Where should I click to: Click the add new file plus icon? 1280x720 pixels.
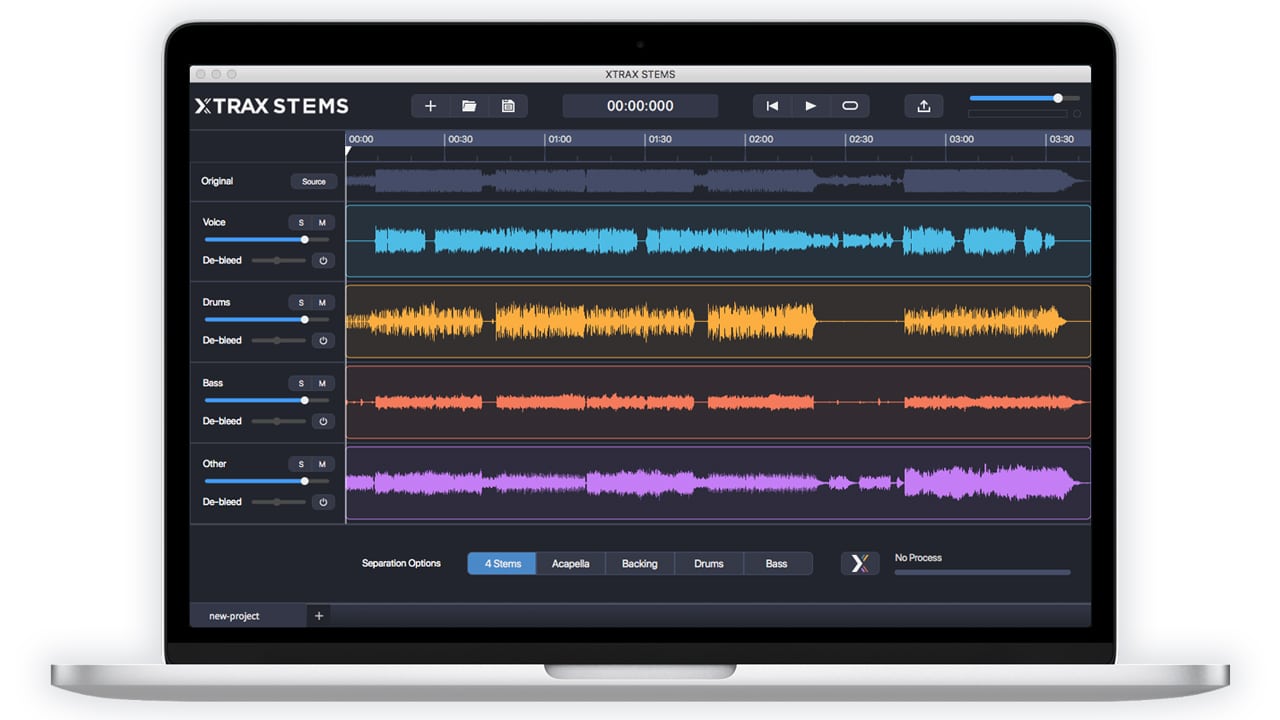430,106
